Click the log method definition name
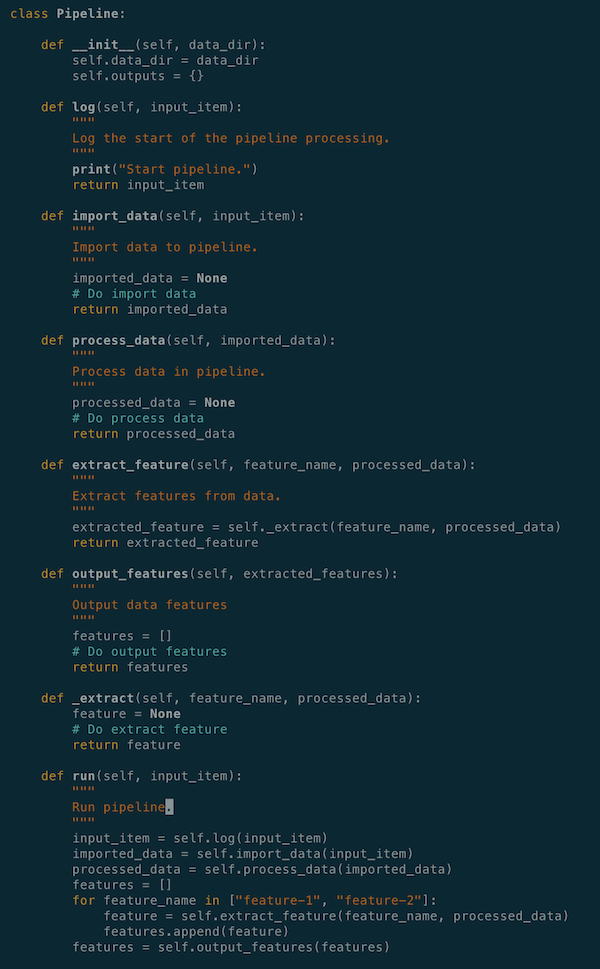Viewport: 600px width, 969px height. [83, 108]
